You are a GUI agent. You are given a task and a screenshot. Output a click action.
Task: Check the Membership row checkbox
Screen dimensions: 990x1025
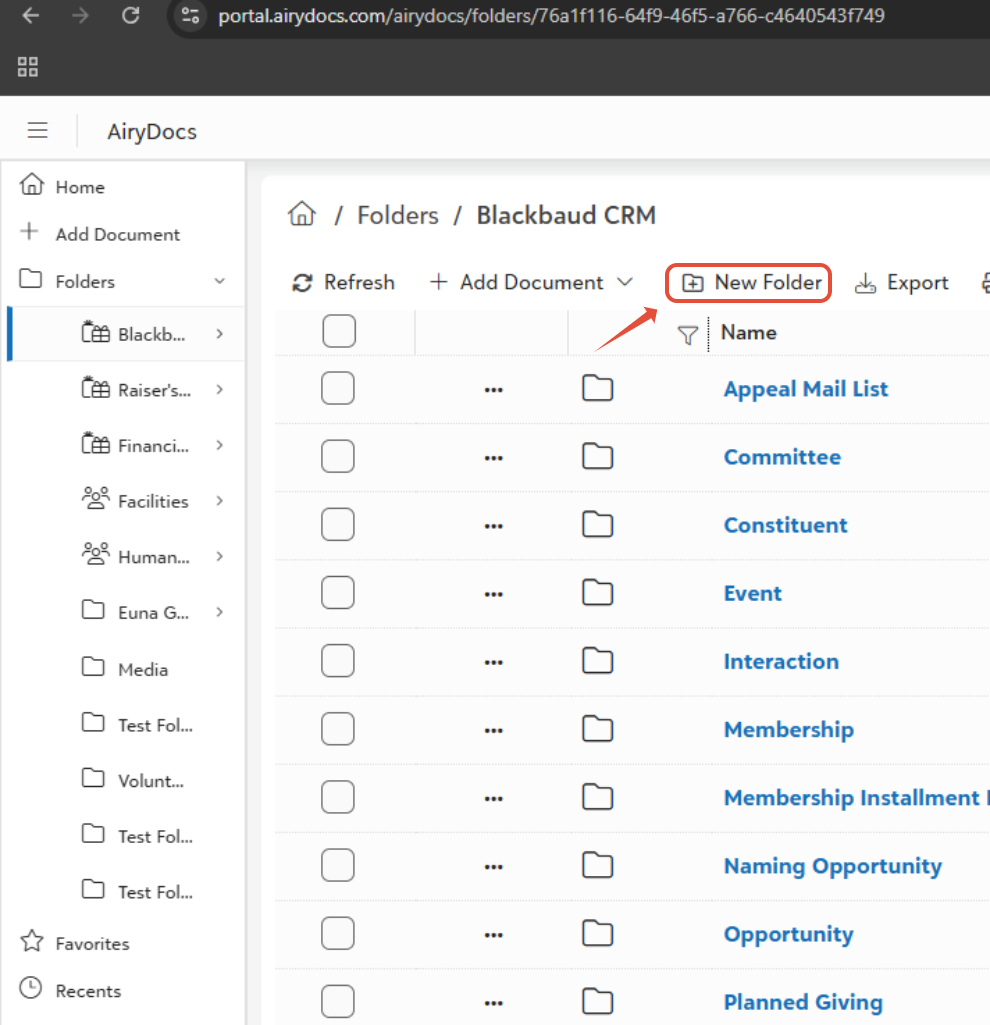pos(338,729)
